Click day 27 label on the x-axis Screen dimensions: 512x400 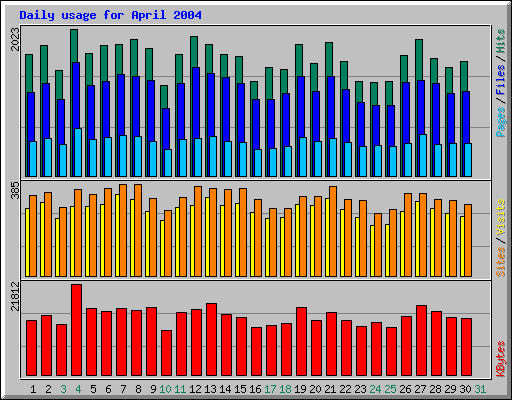420,389
